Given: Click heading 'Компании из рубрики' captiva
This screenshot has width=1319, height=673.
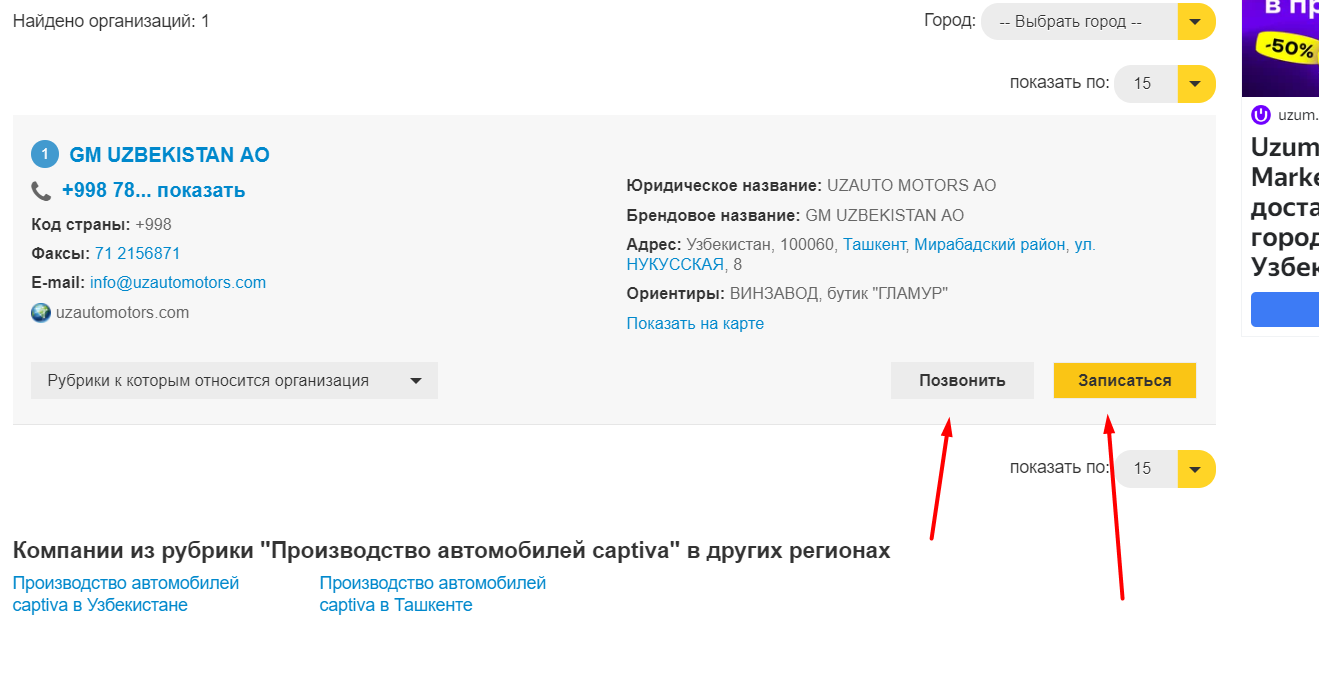Looking at the screenshot, I should pos(451,551).
